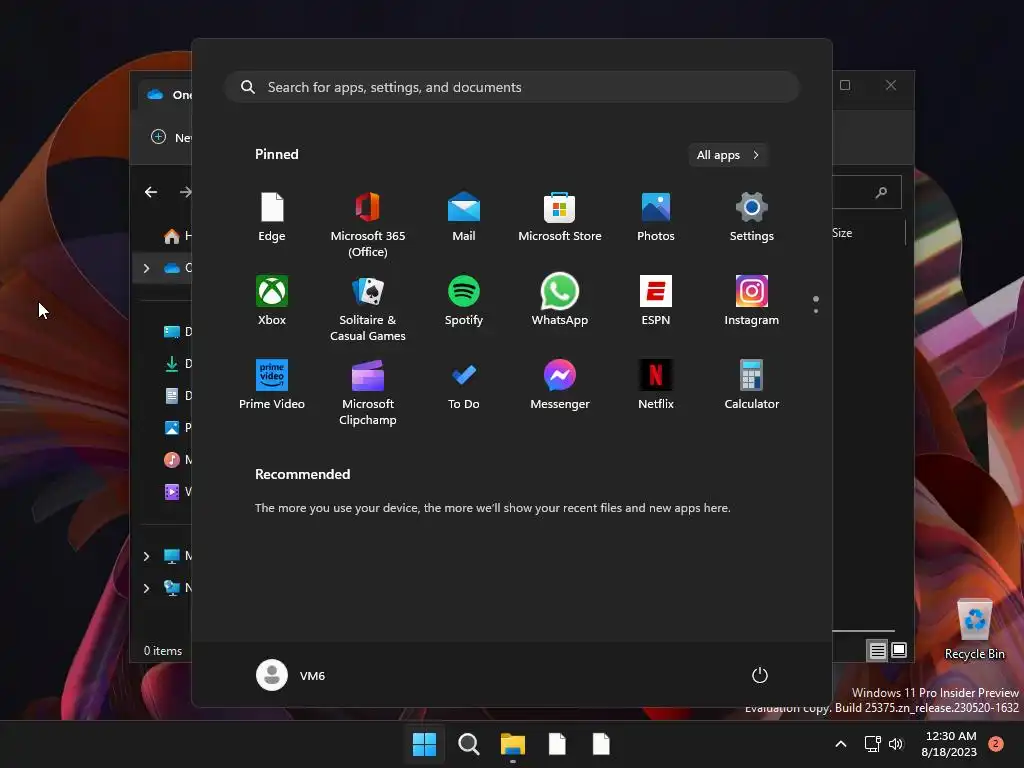The width and height of the screenshot is (1024, 768).
Task: Open the Edge pinned app
Action: 272,217
